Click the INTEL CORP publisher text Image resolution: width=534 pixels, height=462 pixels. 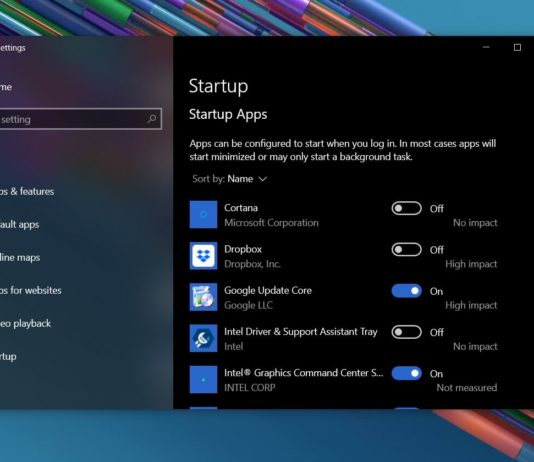click(250, 387)
